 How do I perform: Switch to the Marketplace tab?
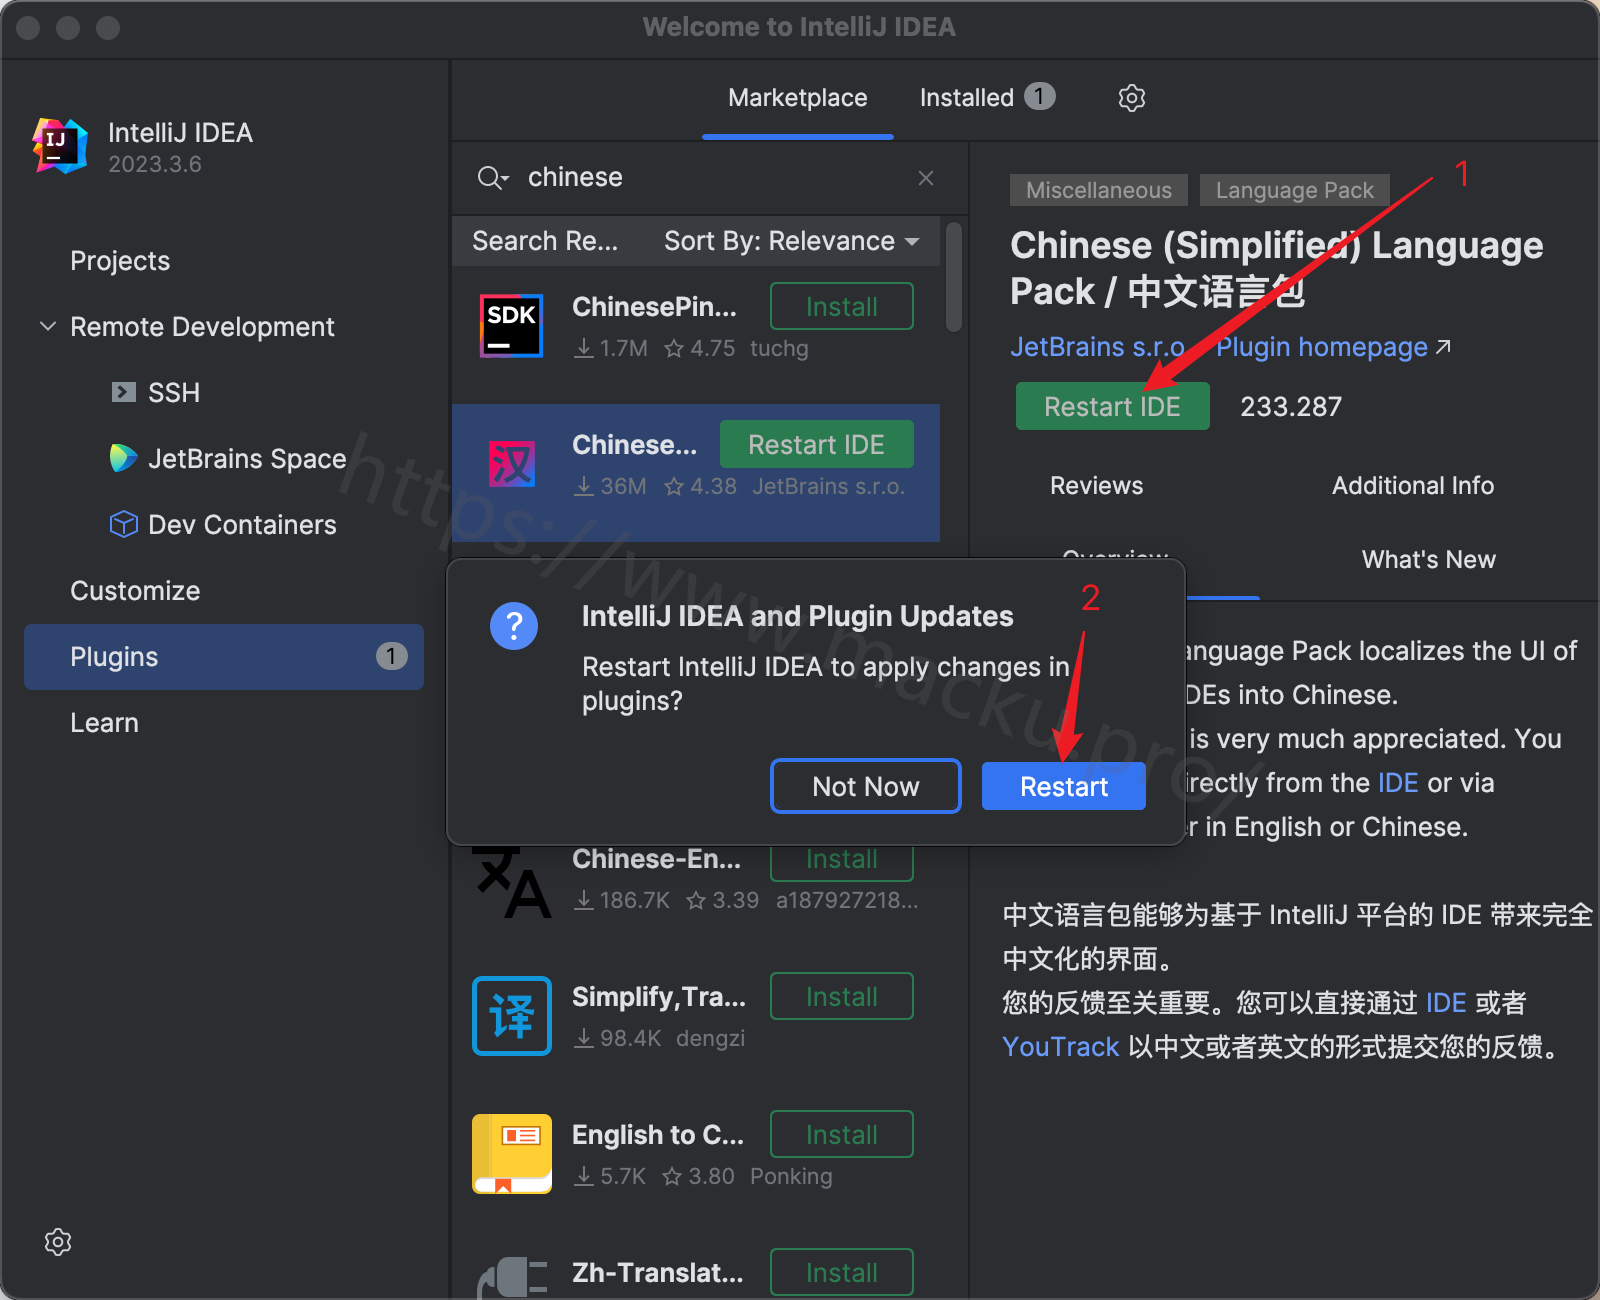(x=797, y=98)
